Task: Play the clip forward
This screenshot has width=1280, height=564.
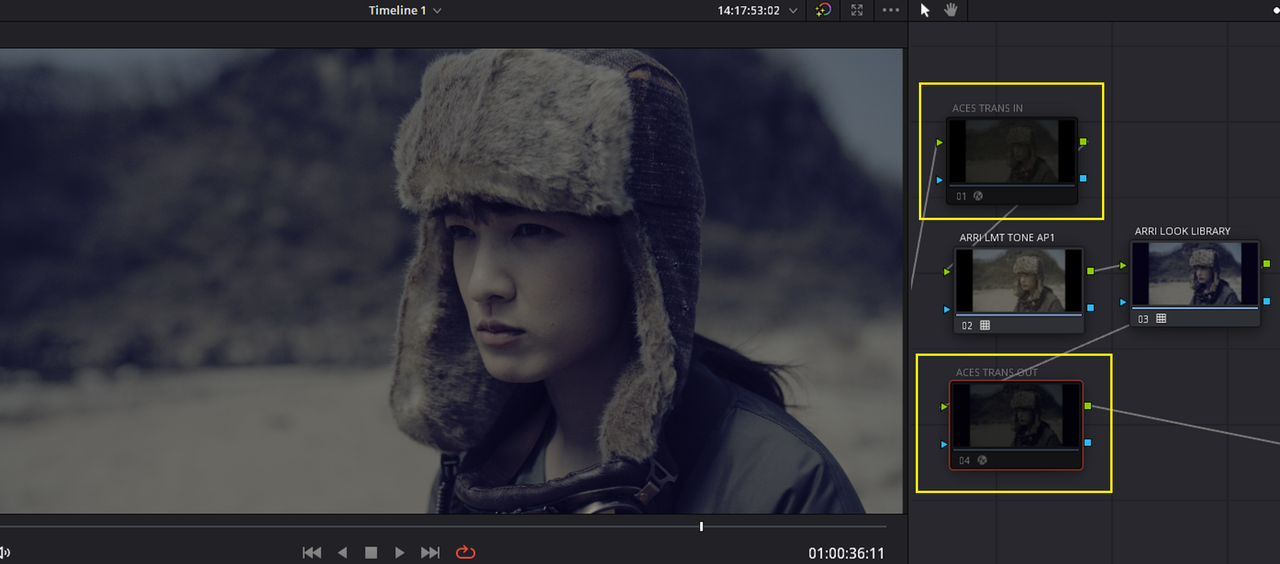Action: click(x=400, y=552)
